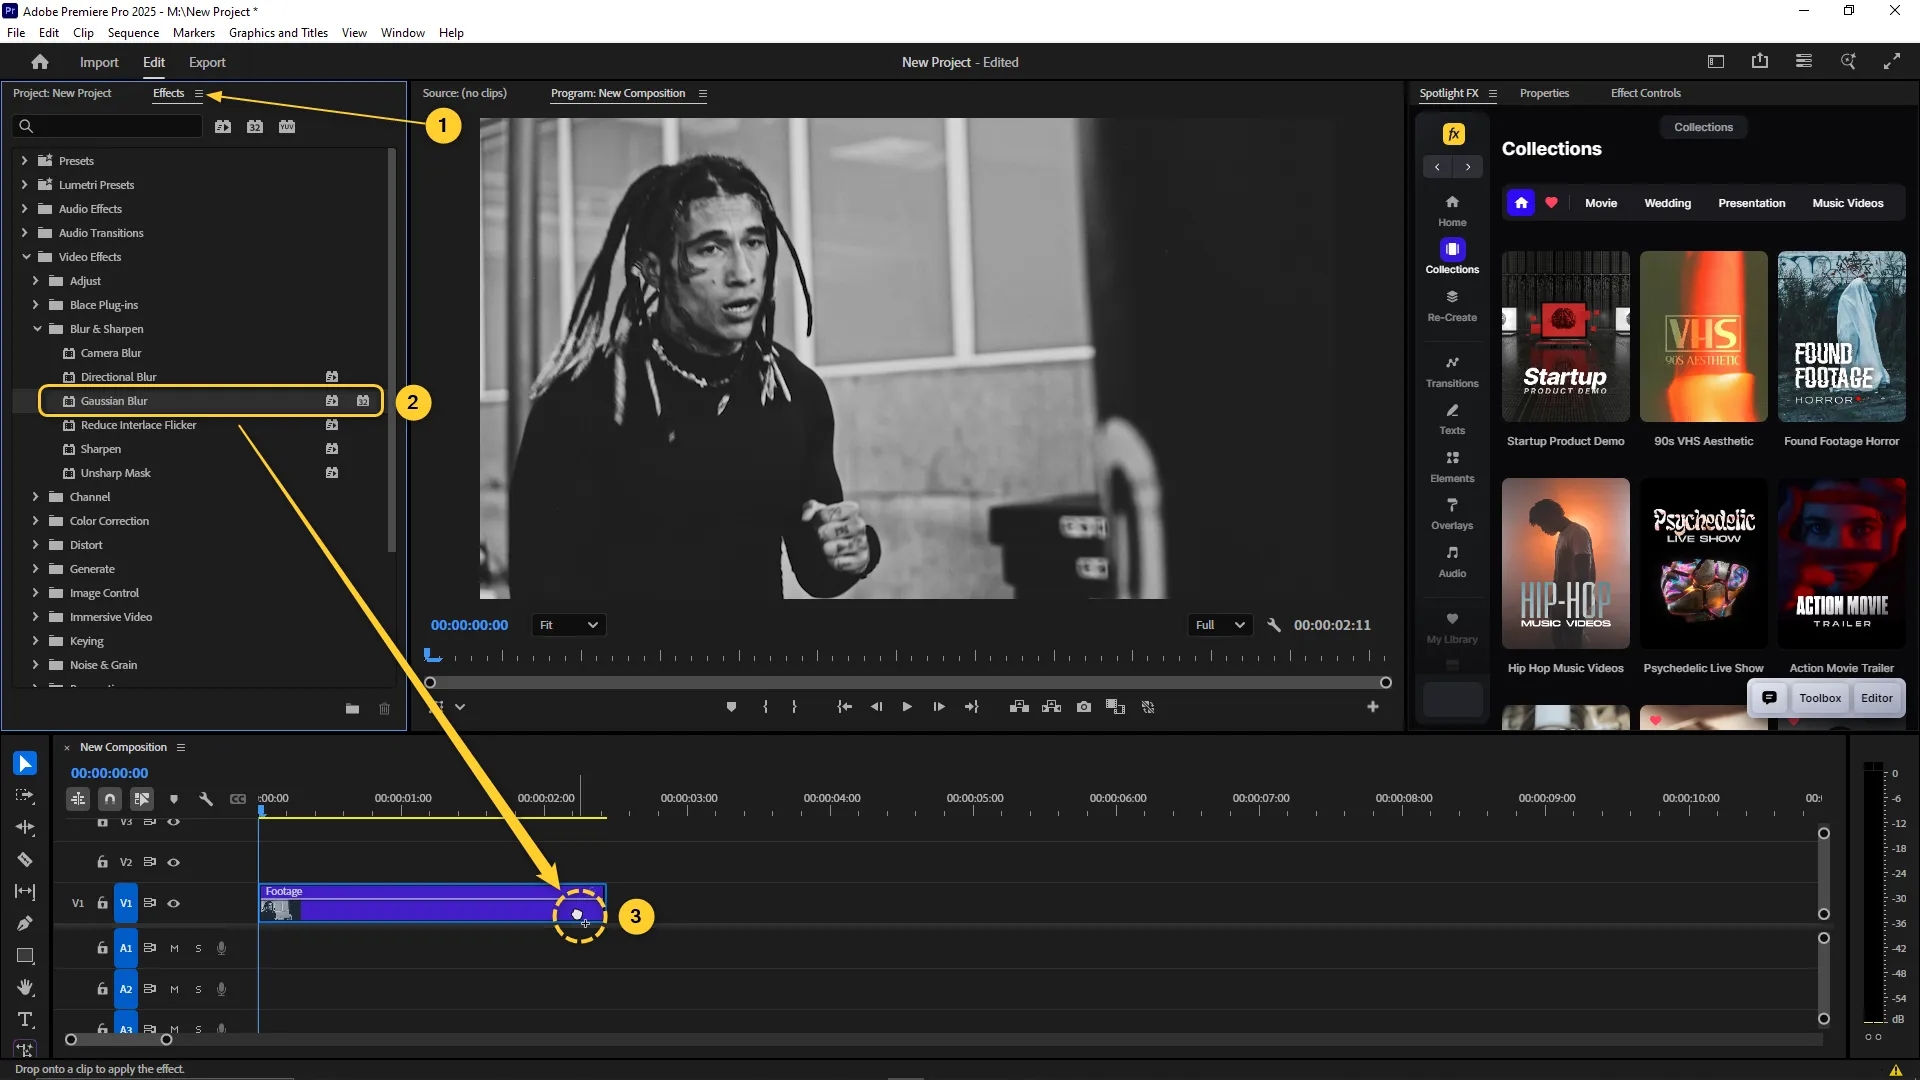Image resolution: width=1920 pixels, height=1080 pixels.
Task: Toggle V1 track output eye
Action: [174, 904]
